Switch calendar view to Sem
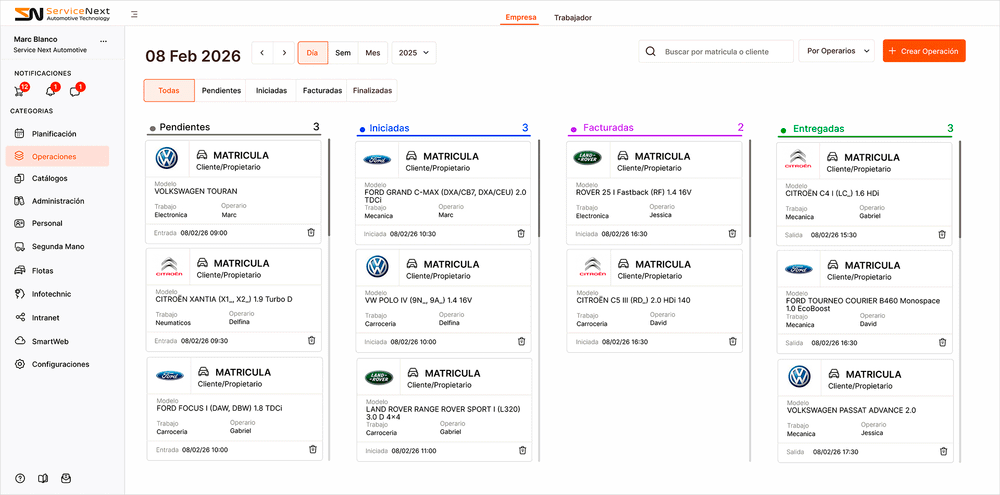Image resolution: width=1000 pixels, height=495 pixels. coord(343,52)
